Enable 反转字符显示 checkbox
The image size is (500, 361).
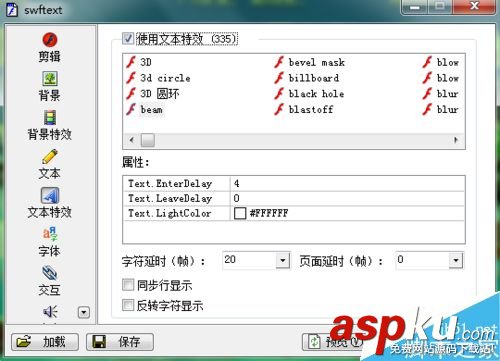click(x=128, y=305)
